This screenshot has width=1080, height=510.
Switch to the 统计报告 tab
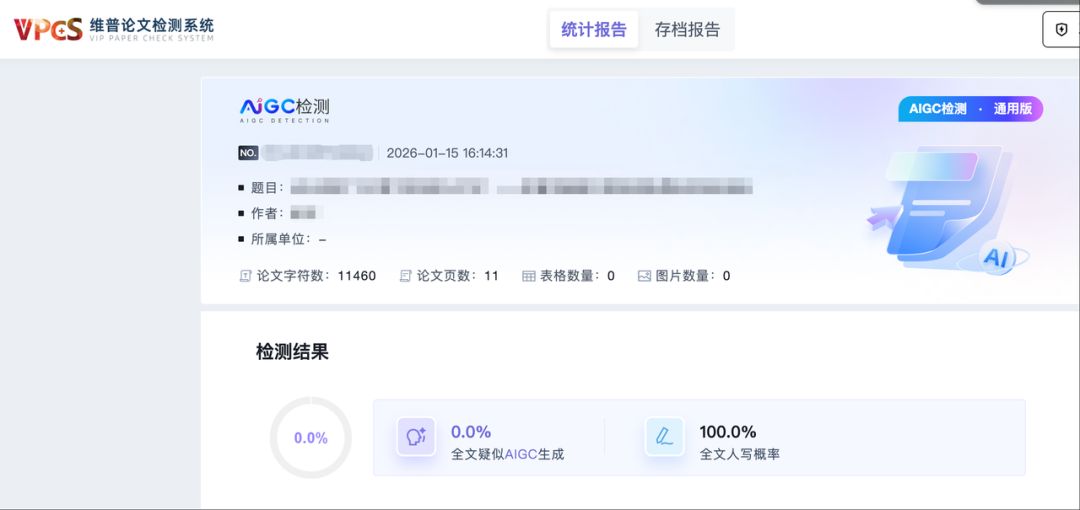594,30
